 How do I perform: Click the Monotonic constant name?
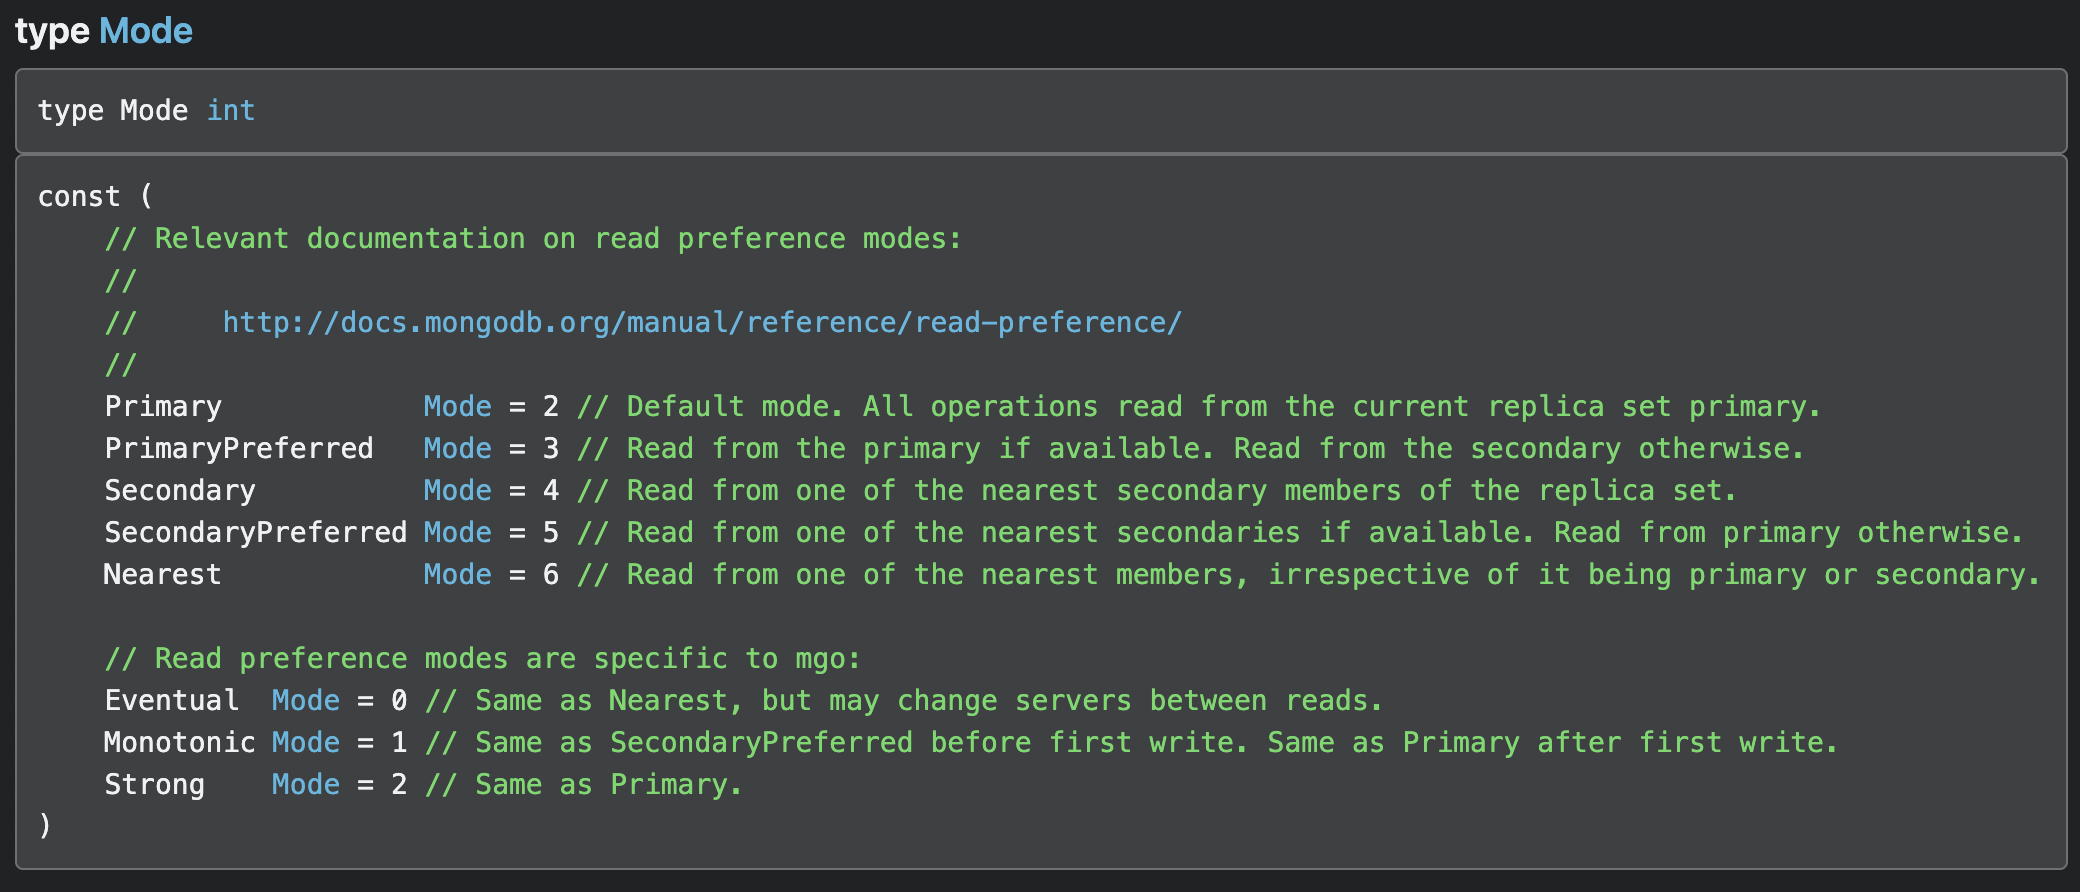point(179,743)
